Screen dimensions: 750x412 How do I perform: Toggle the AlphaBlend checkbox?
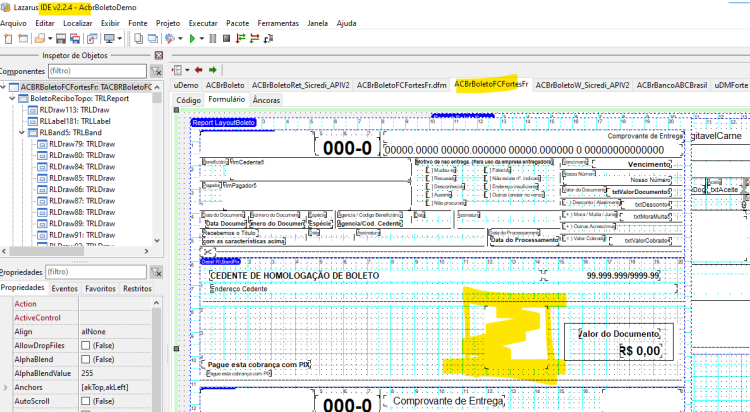click(86, 359)
